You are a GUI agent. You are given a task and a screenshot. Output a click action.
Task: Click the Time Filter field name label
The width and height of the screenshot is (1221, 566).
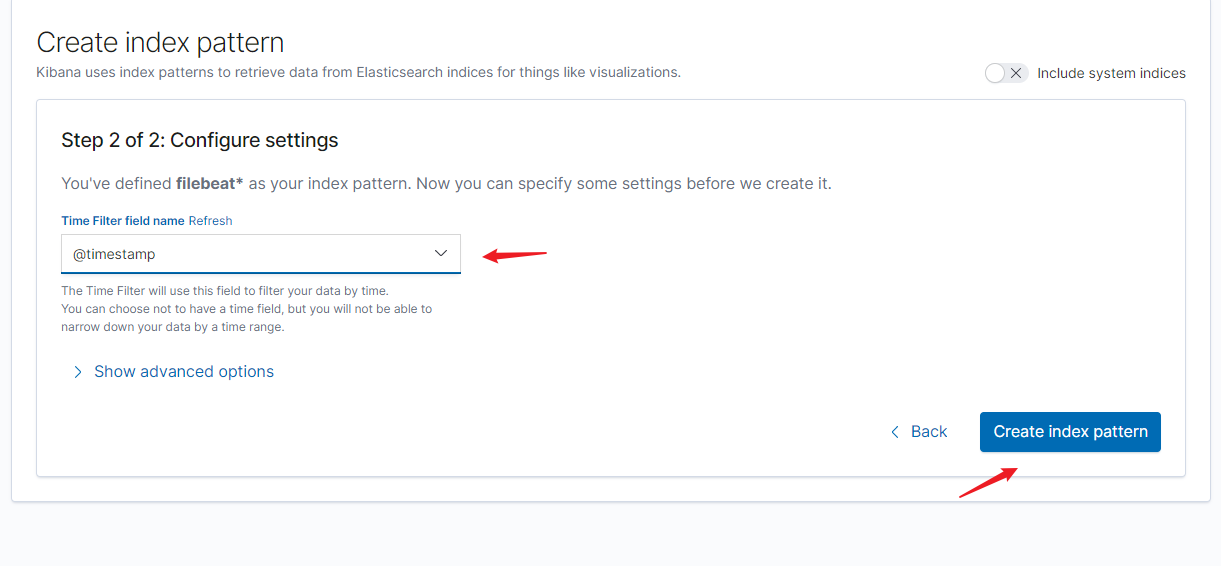(x=123, y=220)
